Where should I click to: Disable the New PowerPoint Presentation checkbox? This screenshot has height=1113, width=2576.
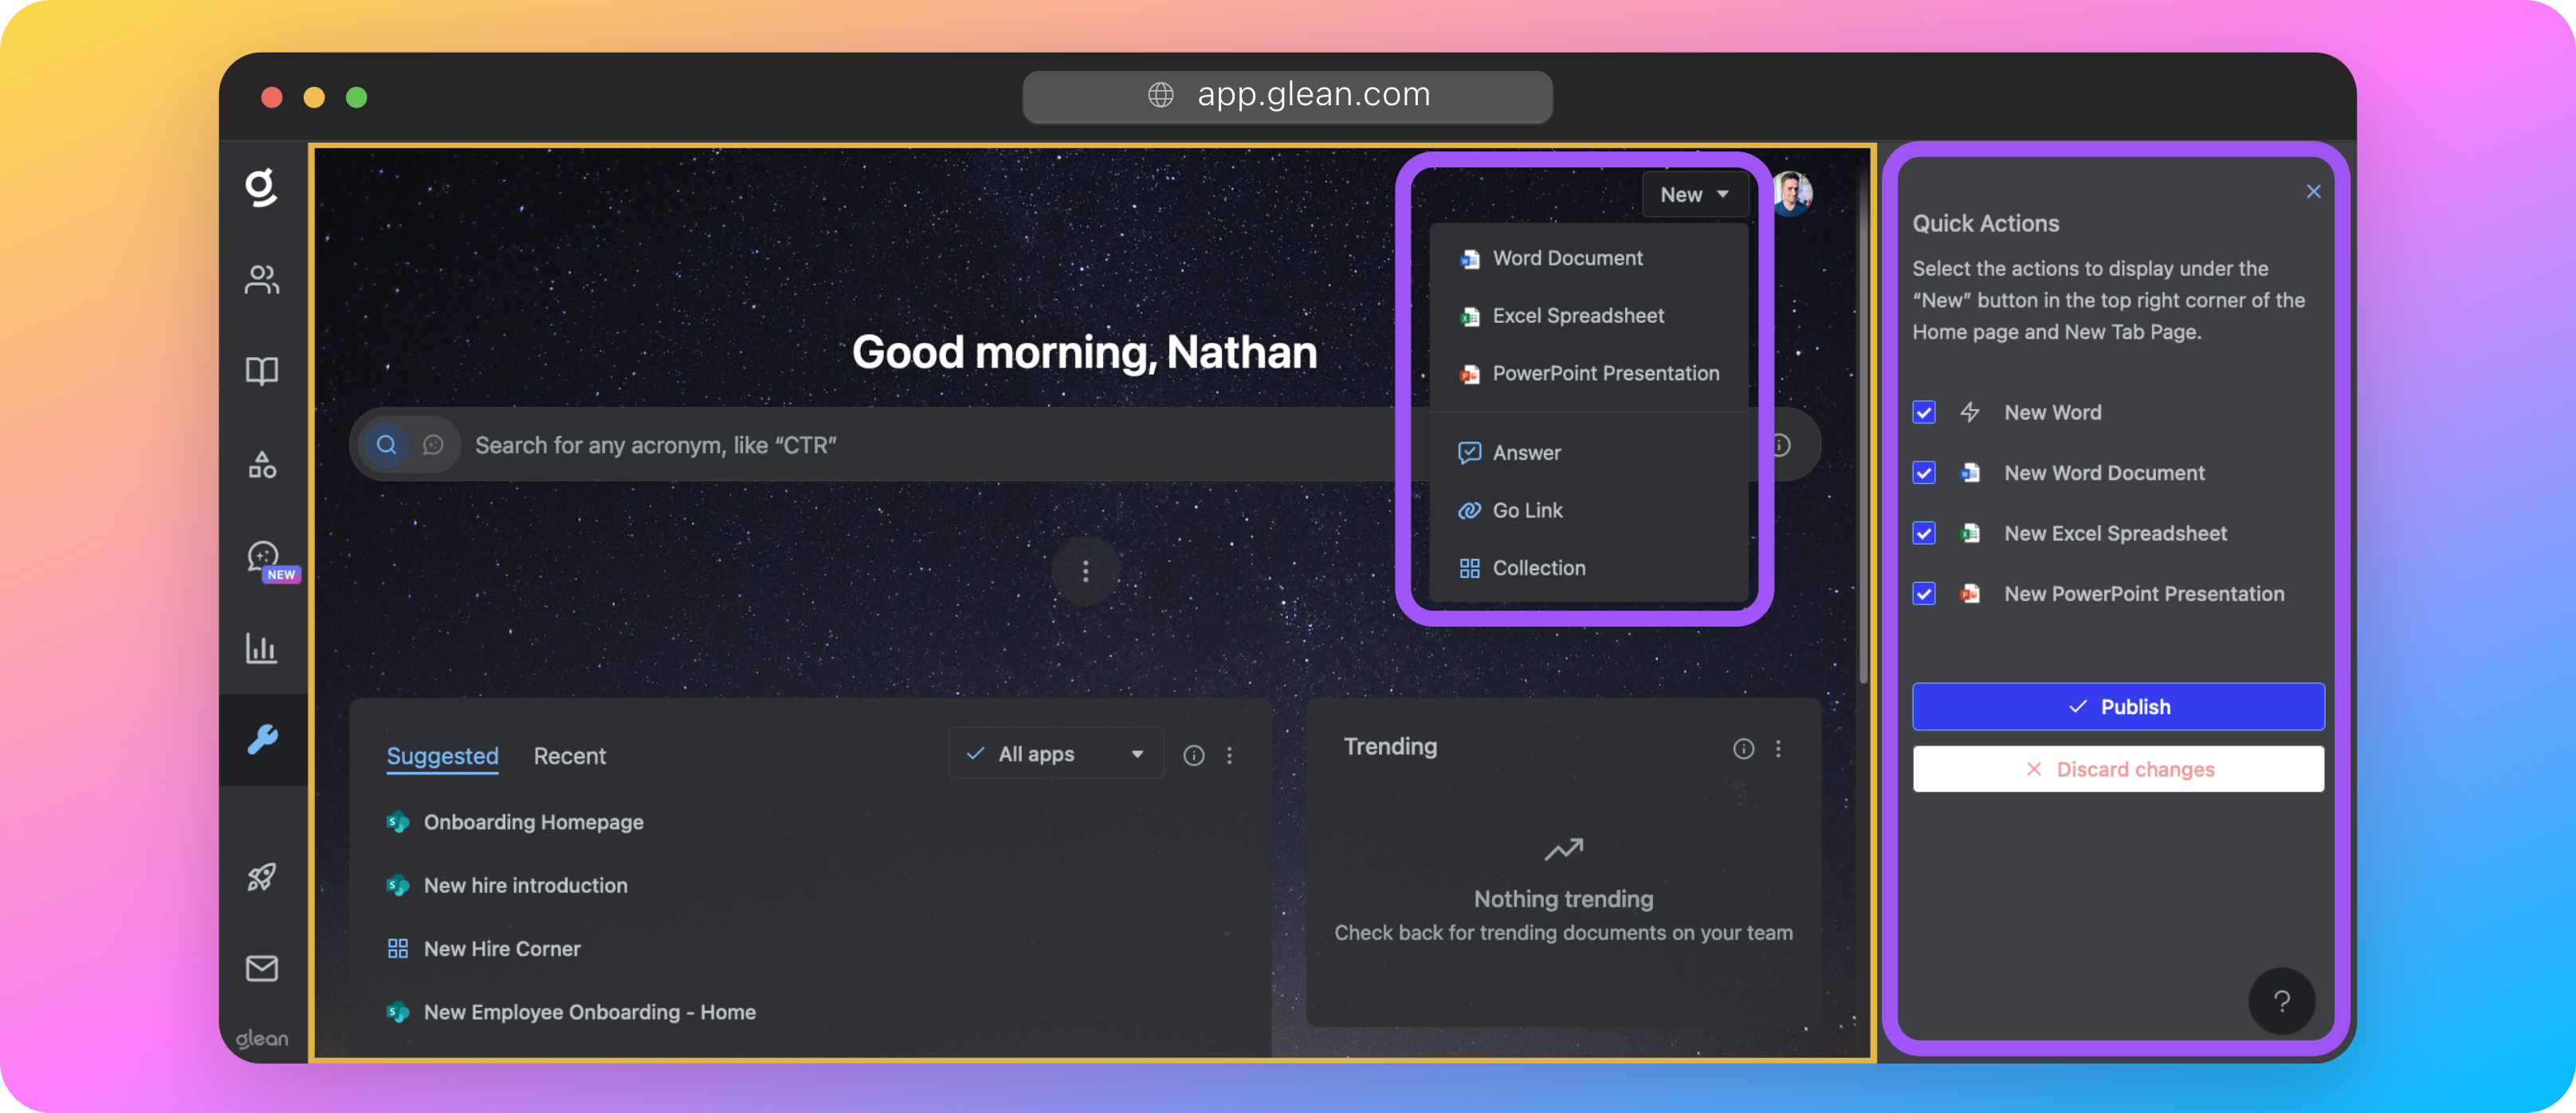(x=1924, y=594)
